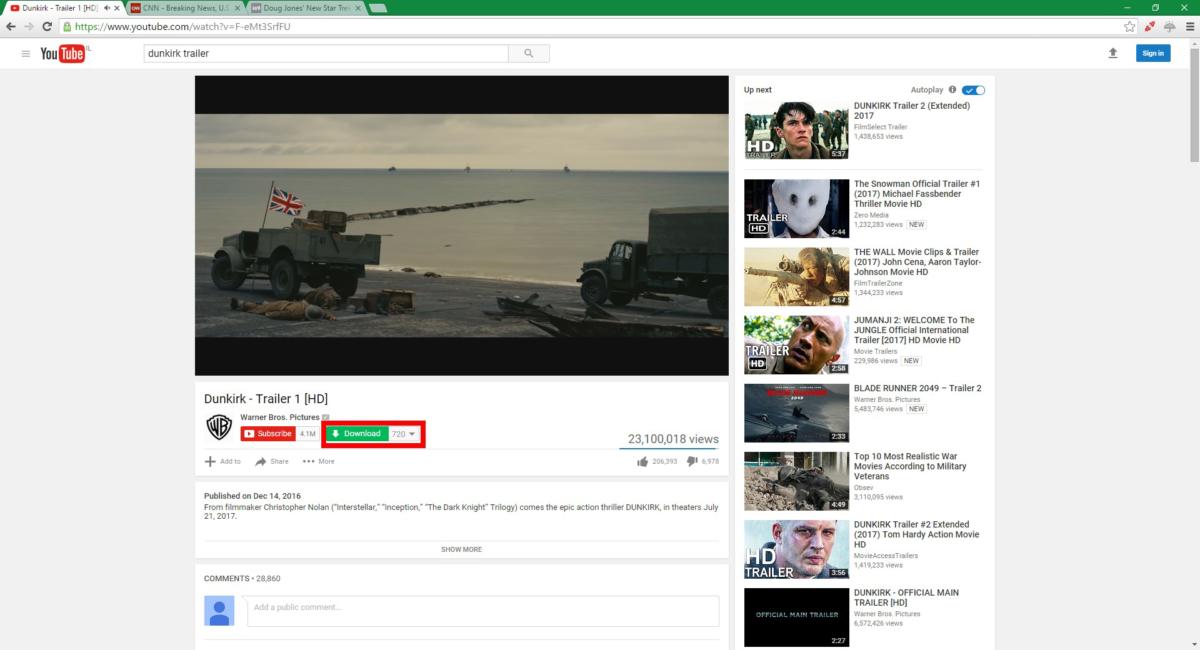Switch to the Doug Jones' New Star Trek tab
Screen dimensions: 1200x650
[x=304, y=8]
